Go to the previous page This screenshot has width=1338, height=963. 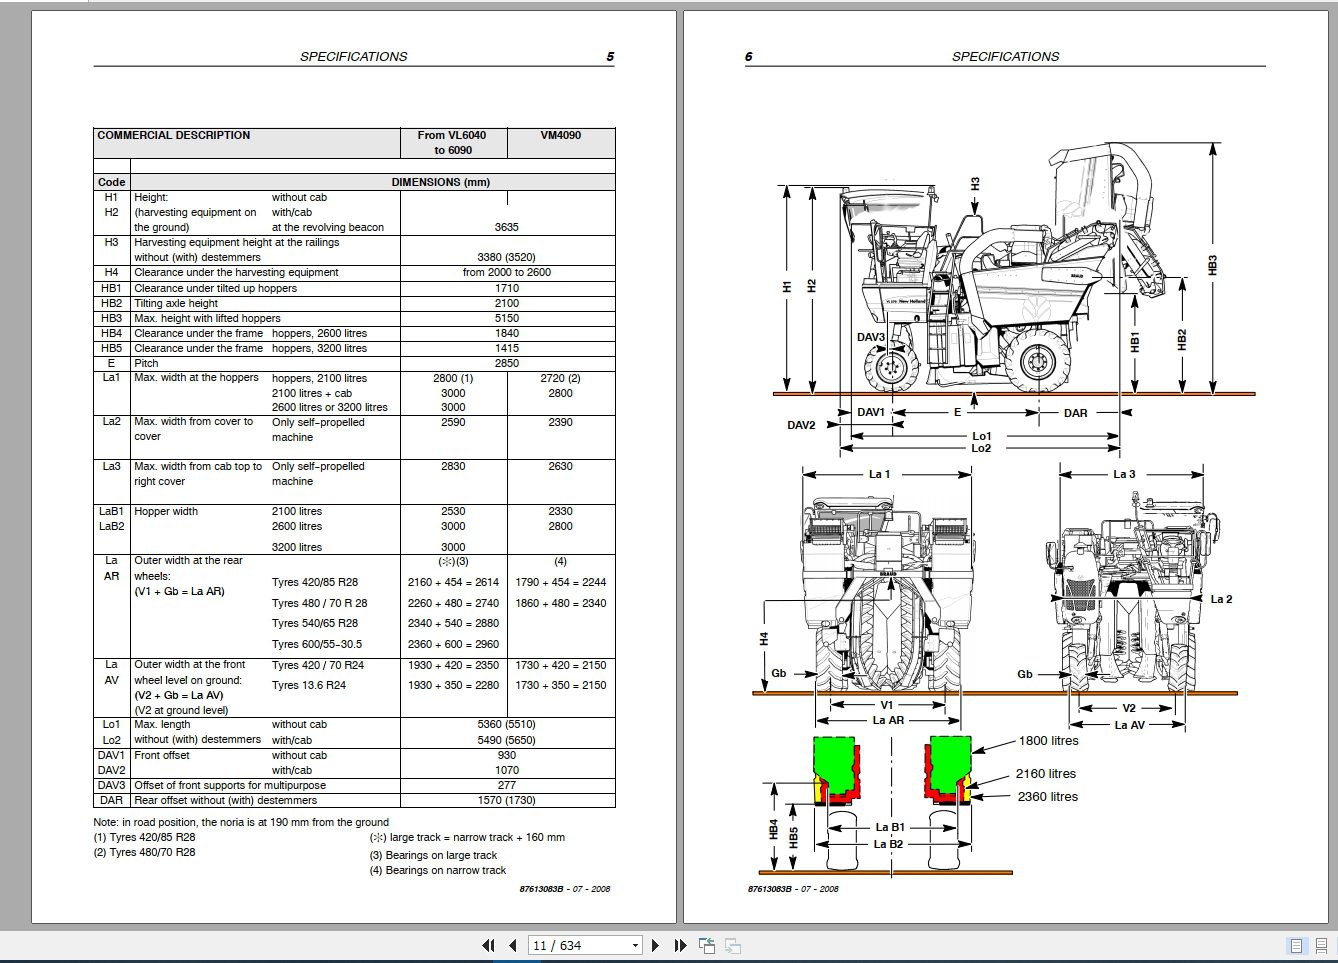(x=513, y=945)
